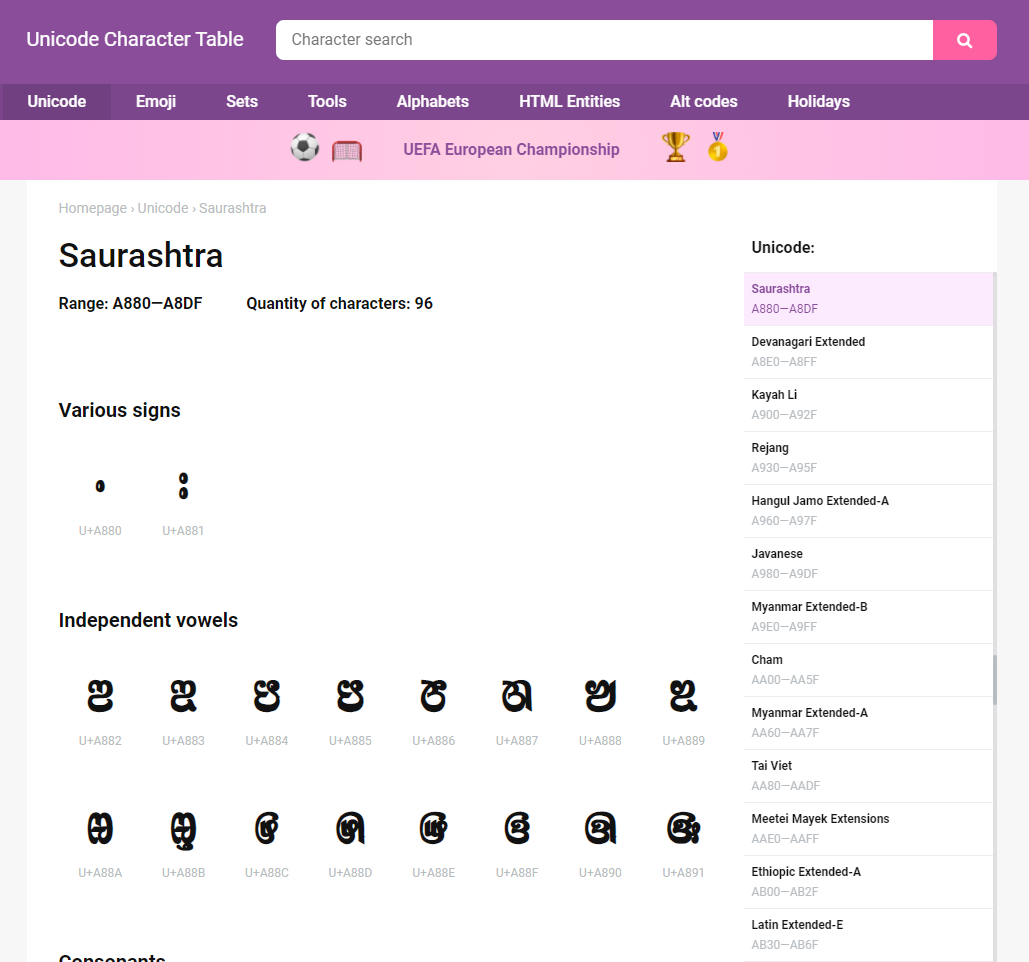Open the HTML Entities nav tab
The image size is (1029, 962).
pyautogui.click(x=569, y=102)
